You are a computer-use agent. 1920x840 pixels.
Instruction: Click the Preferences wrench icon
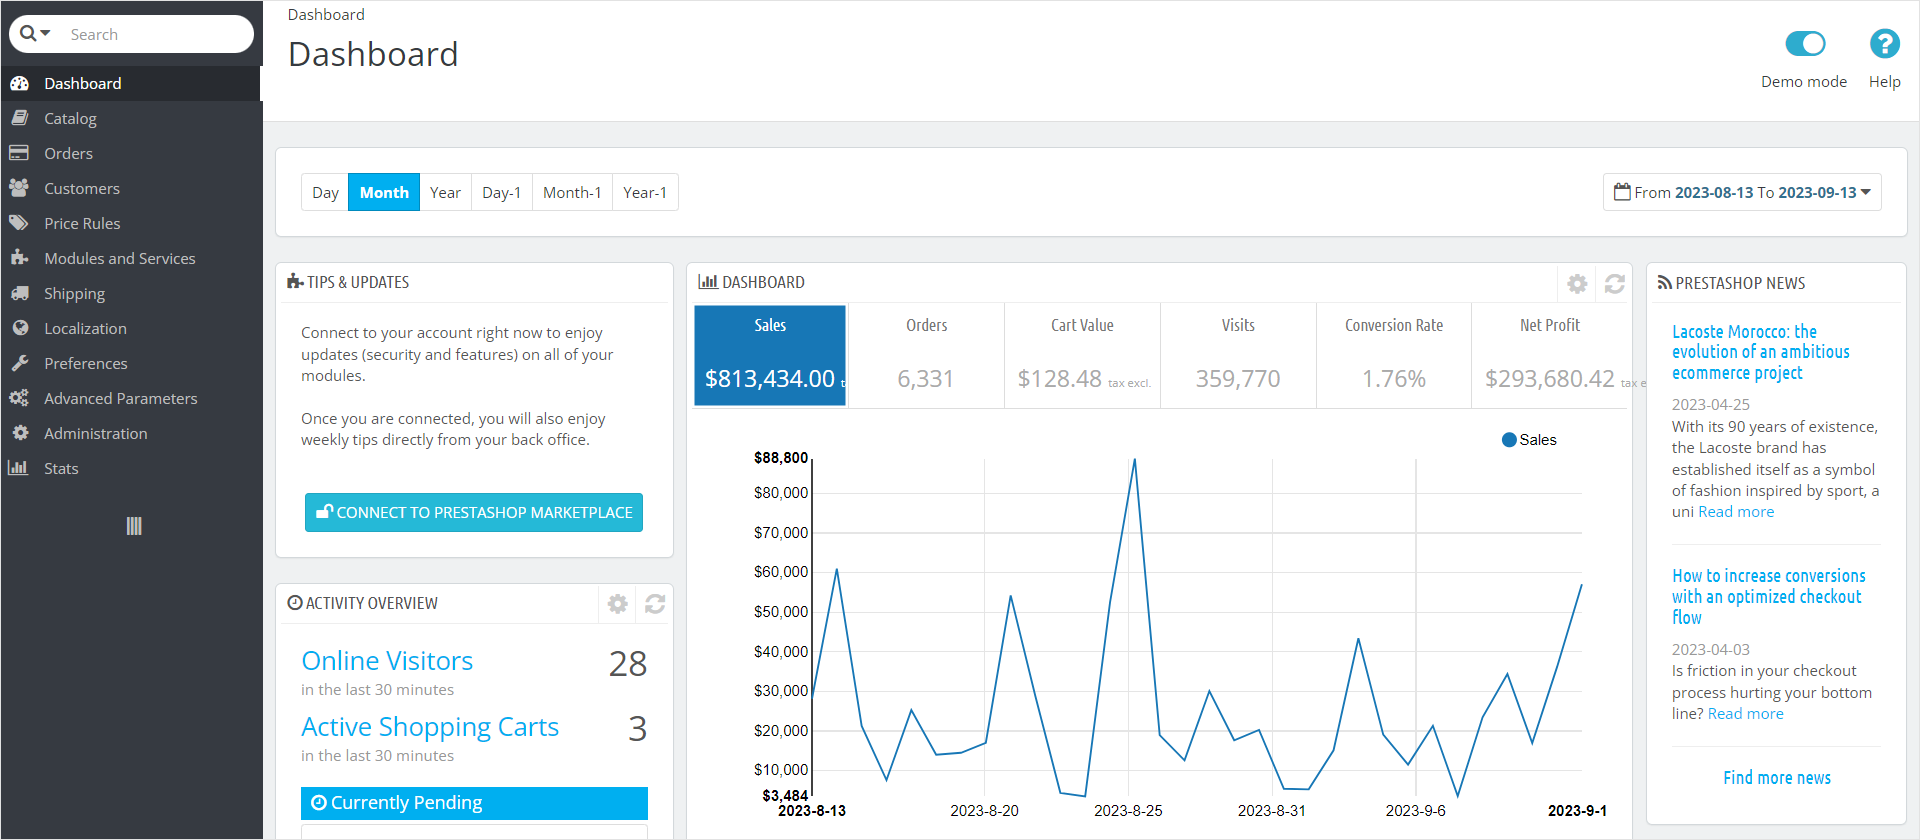(19, 363)
